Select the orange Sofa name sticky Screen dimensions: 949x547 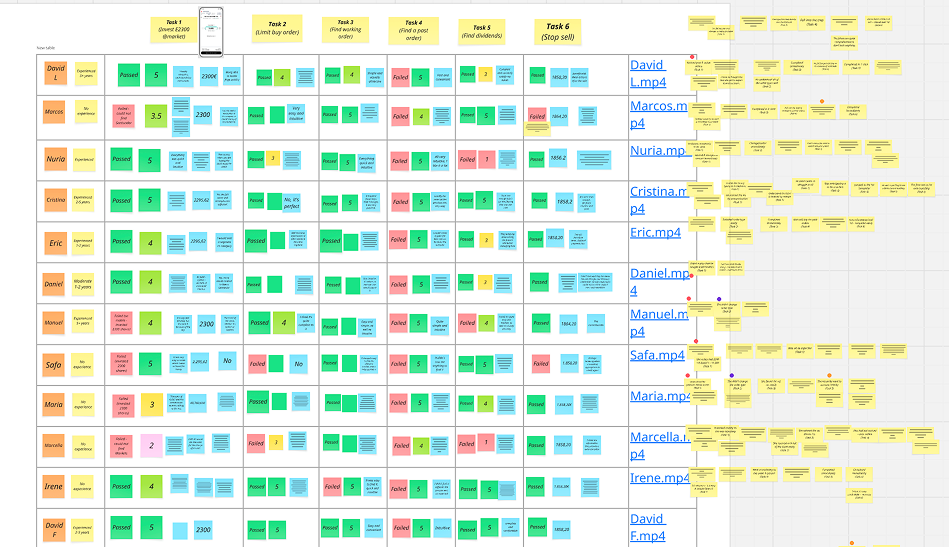pyautogui.click(x=53, y=365)
